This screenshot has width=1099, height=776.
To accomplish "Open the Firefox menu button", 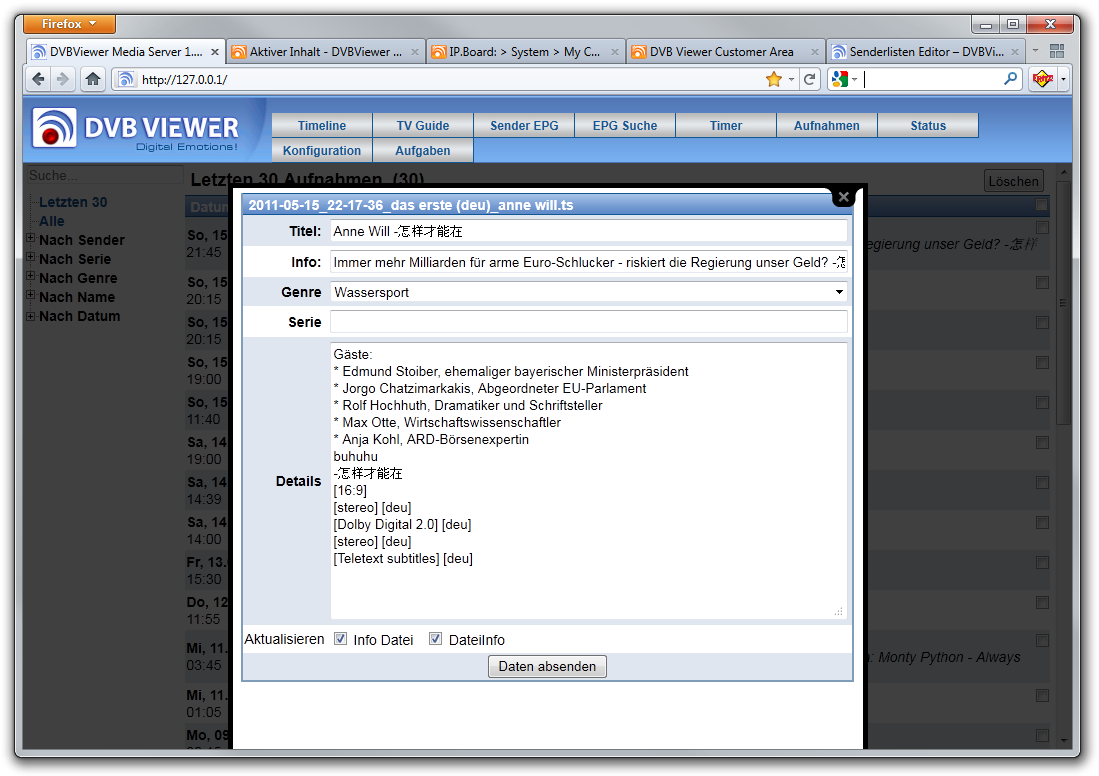I will click(69, 24).
